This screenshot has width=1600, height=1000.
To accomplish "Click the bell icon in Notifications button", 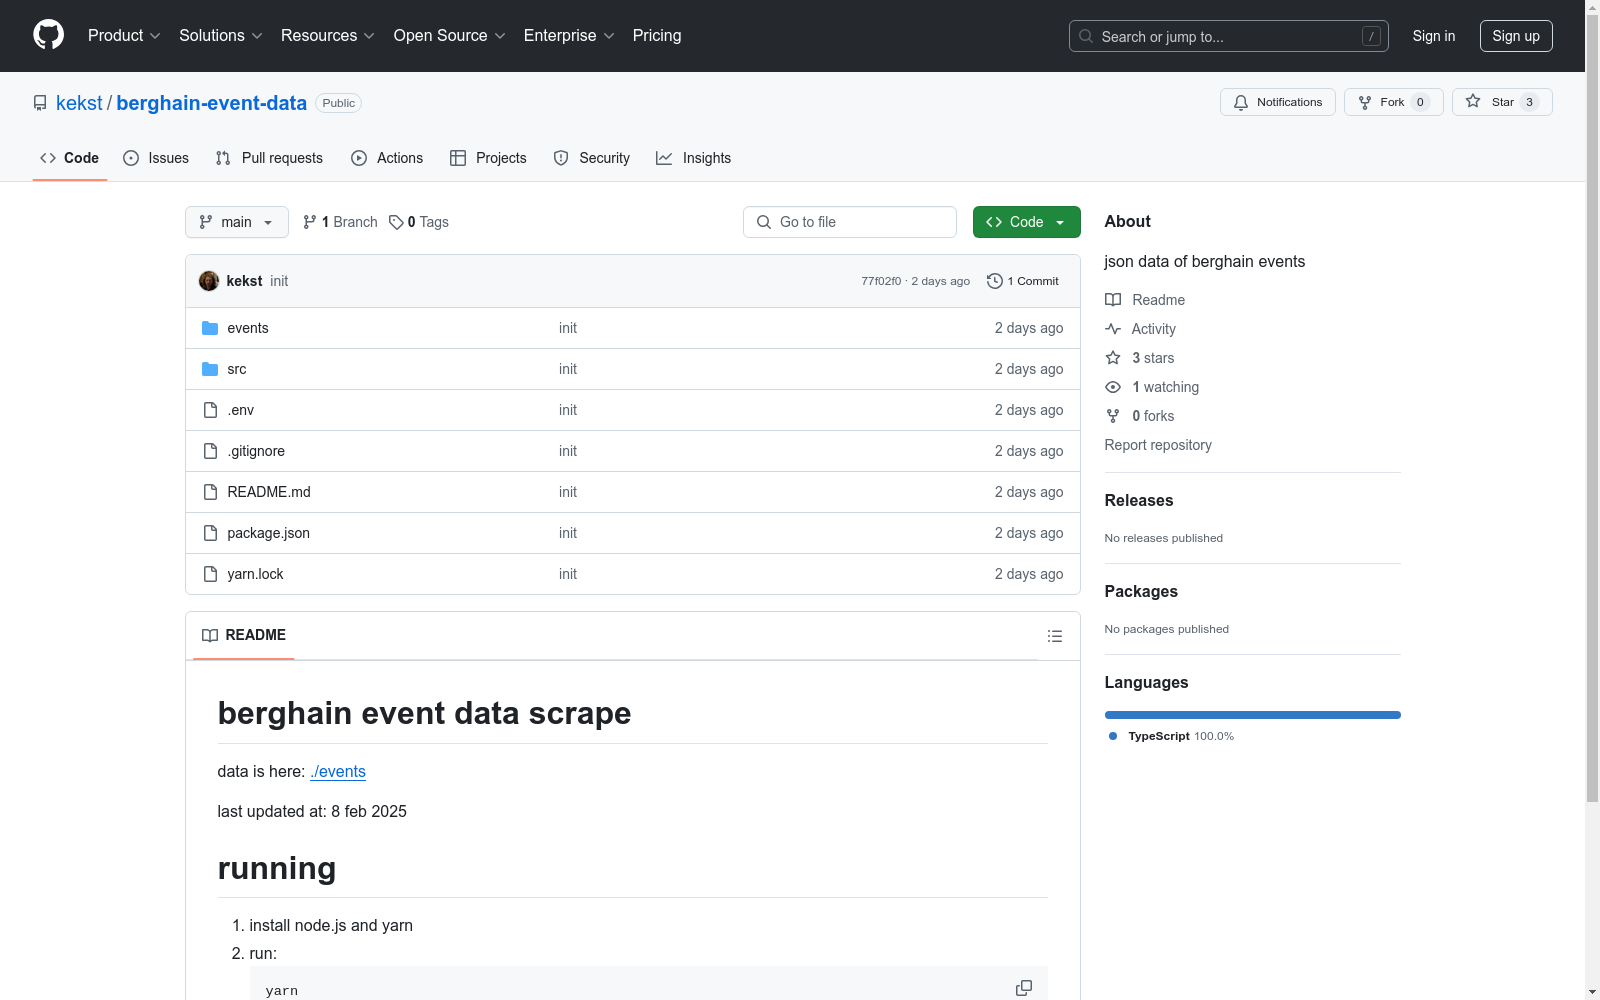I will pos(1241,102).
